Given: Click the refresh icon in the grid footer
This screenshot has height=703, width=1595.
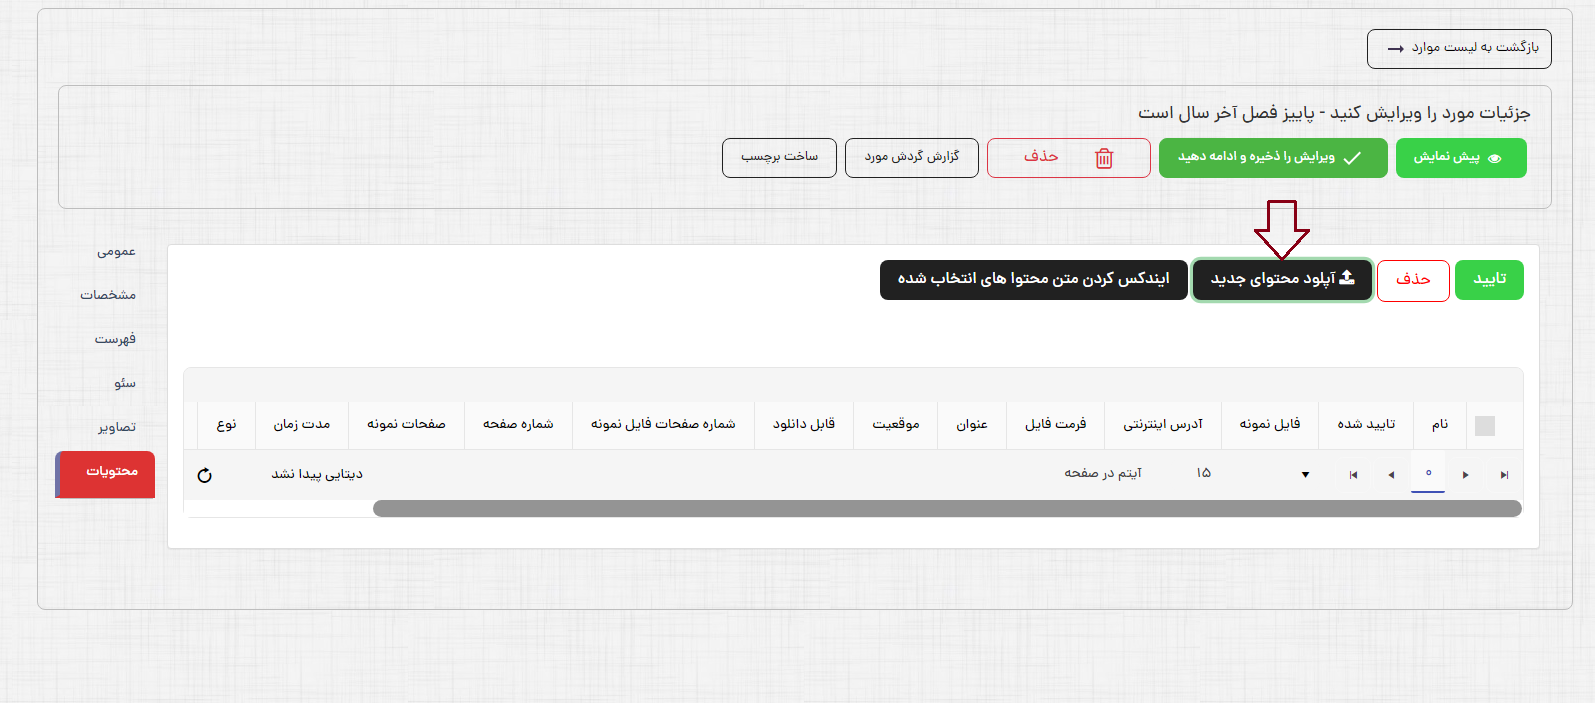Looking at the screenshot, I should coord(205,475).
